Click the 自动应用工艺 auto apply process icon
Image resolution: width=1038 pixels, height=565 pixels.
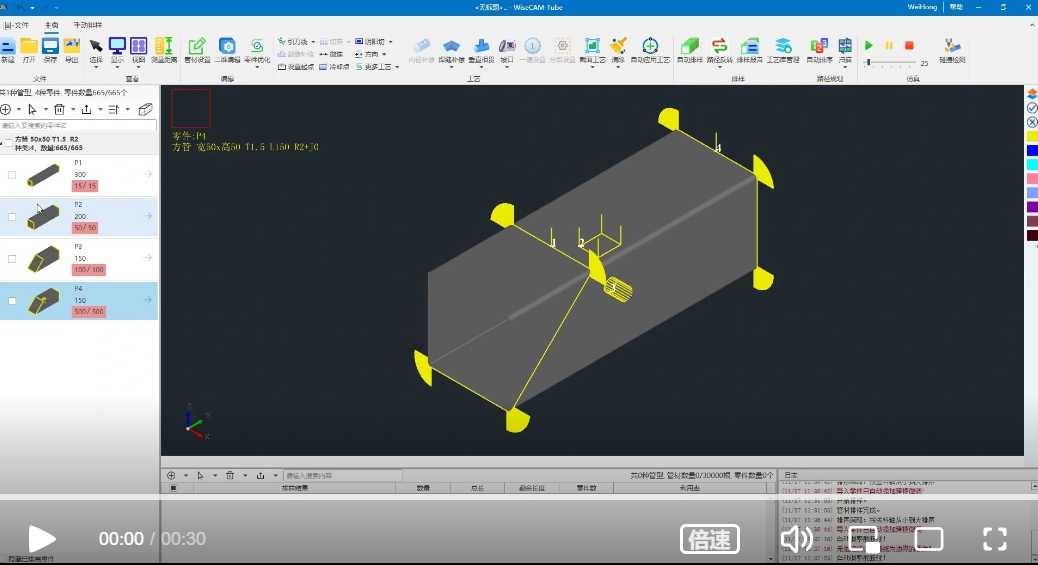point(650,50)
